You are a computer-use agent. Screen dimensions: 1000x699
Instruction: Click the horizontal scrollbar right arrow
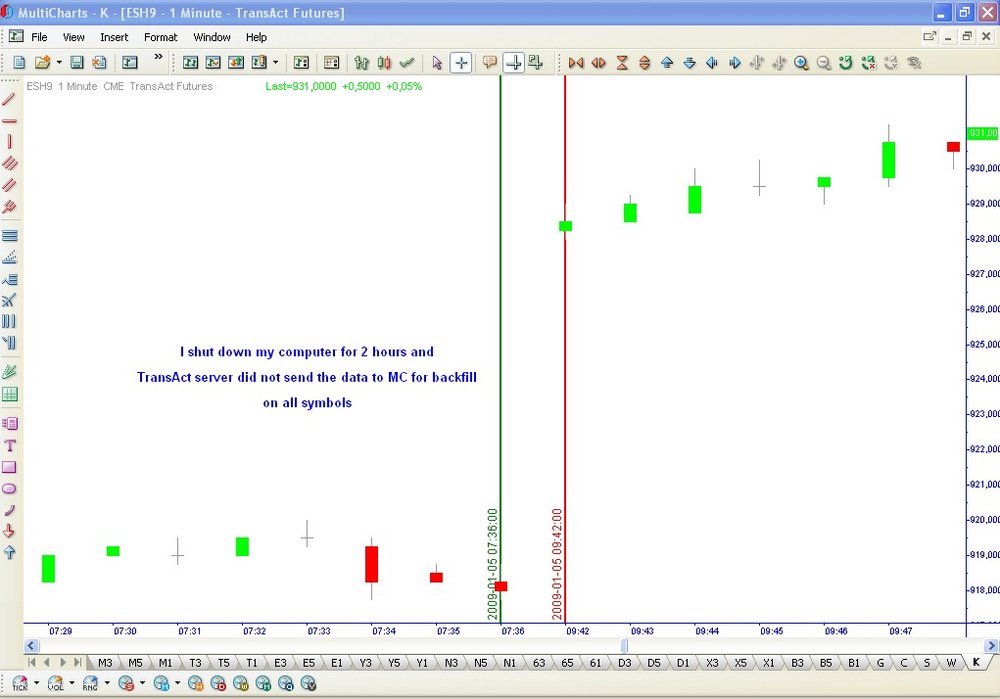point(991,645)
